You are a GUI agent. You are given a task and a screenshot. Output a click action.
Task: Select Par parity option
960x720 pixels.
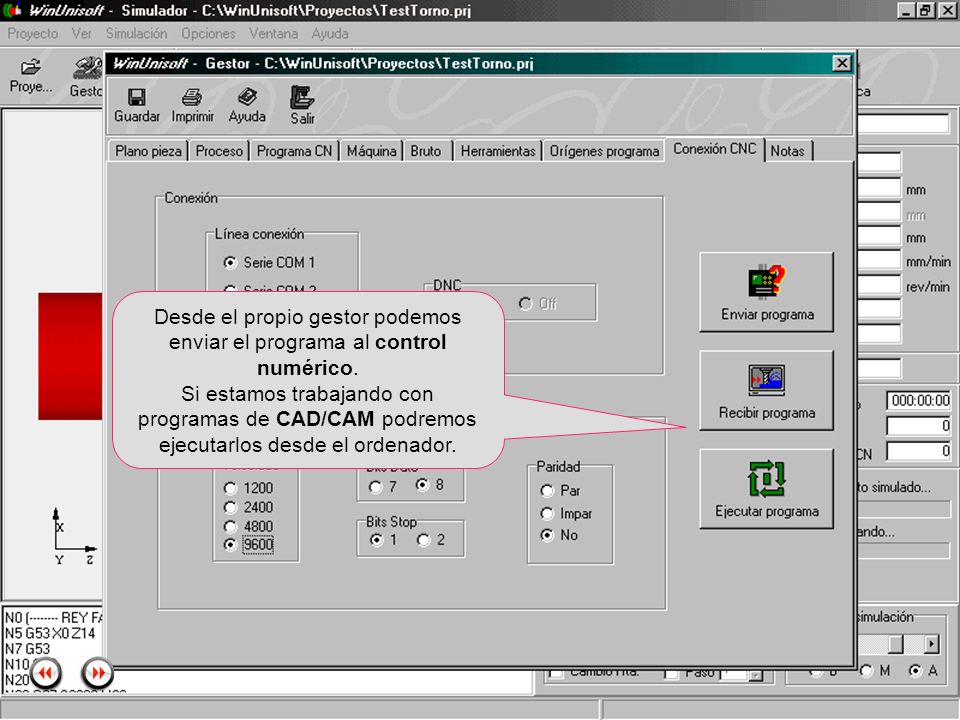pos(560,491)
